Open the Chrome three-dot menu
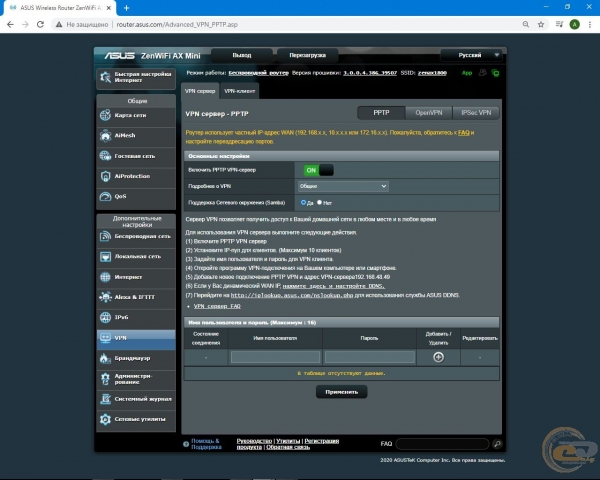 [590, 24]
